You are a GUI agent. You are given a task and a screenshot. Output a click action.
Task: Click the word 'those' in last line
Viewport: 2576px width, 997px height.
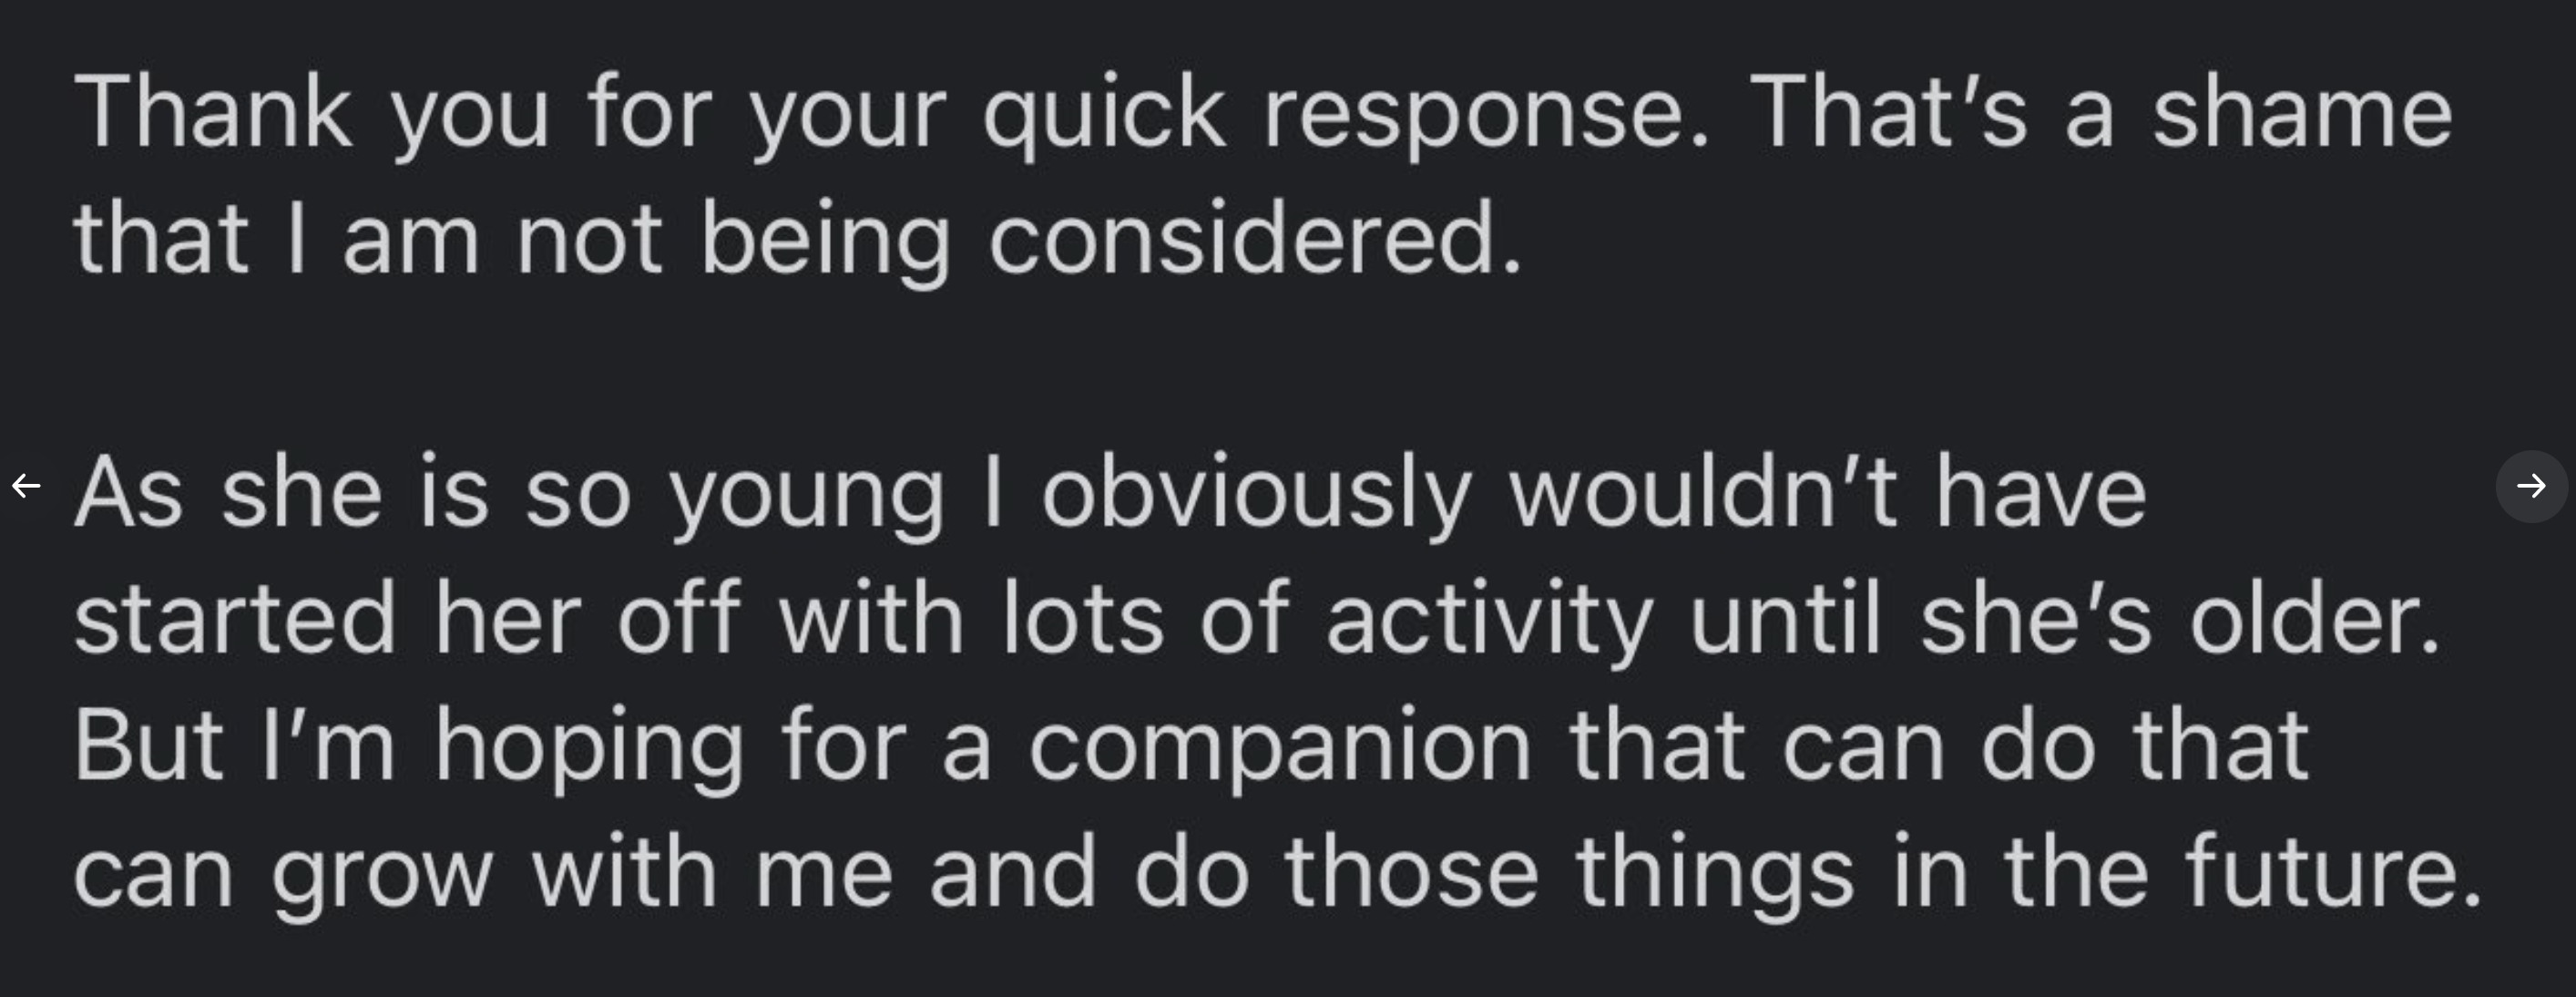[1411, 872]
